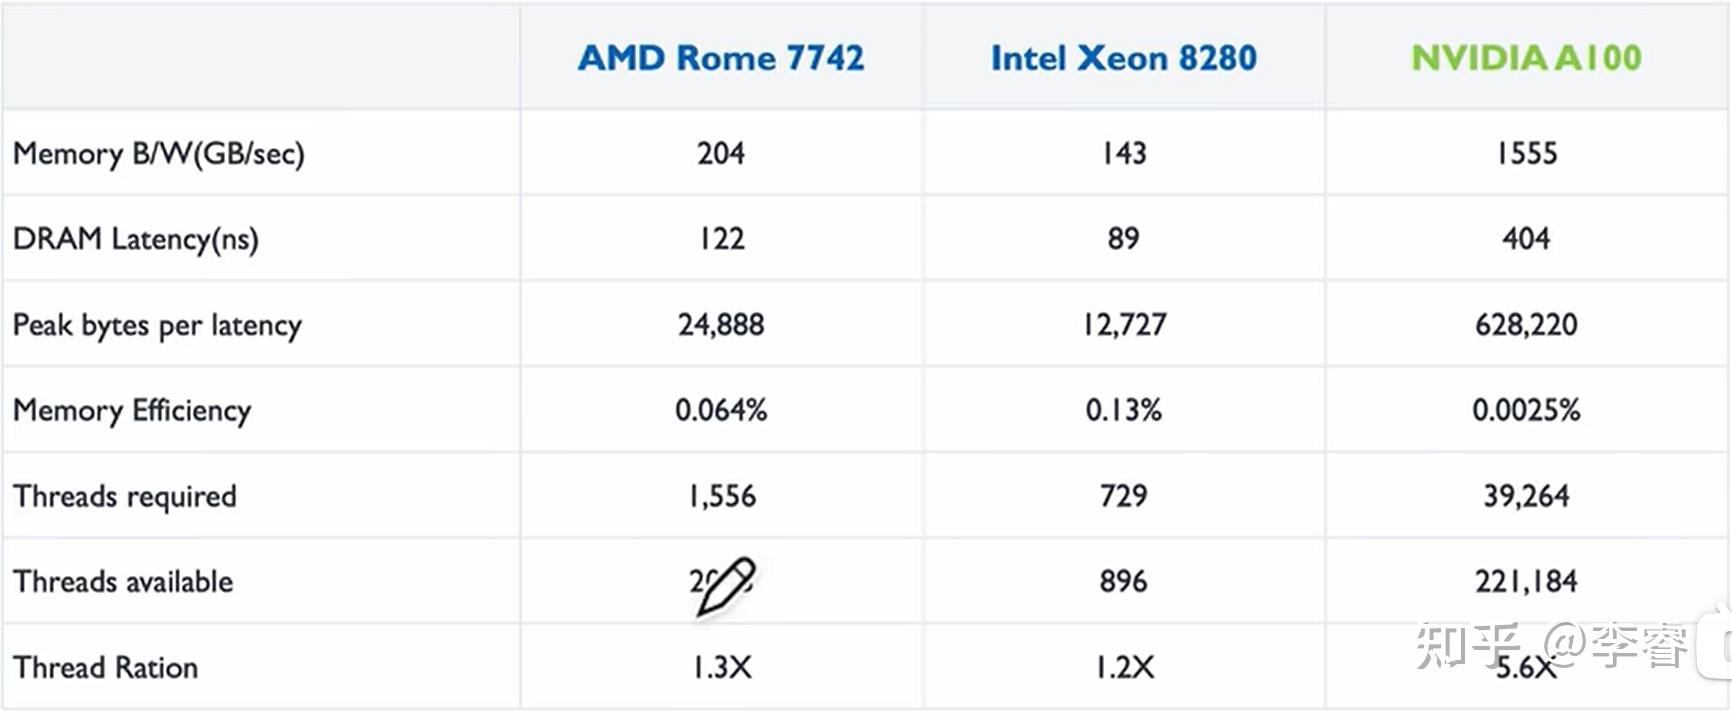This screenshot has height=714, width=1732.
Task: Click the 0.064% memory efficiency cell
Action: click(721, 410)
